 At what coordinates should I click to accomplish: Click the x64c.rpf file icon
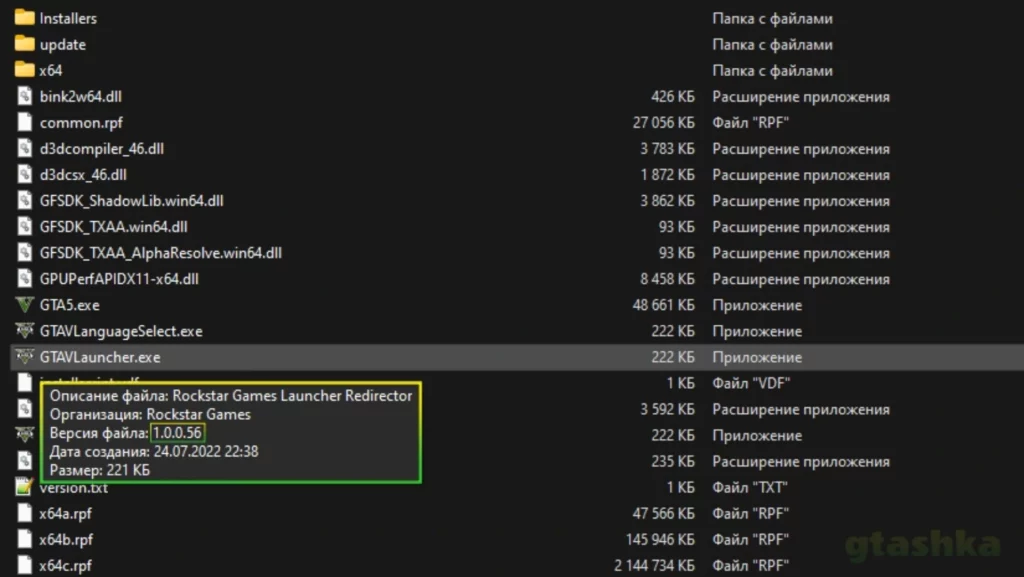click(x=24, y=565)
